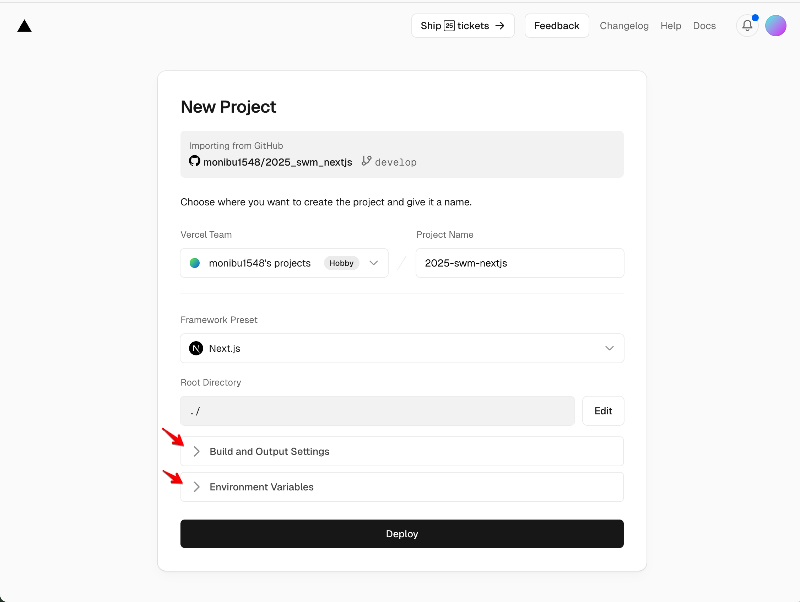Open the Framework Preset dropdown arrow

(x=609, y=348)
